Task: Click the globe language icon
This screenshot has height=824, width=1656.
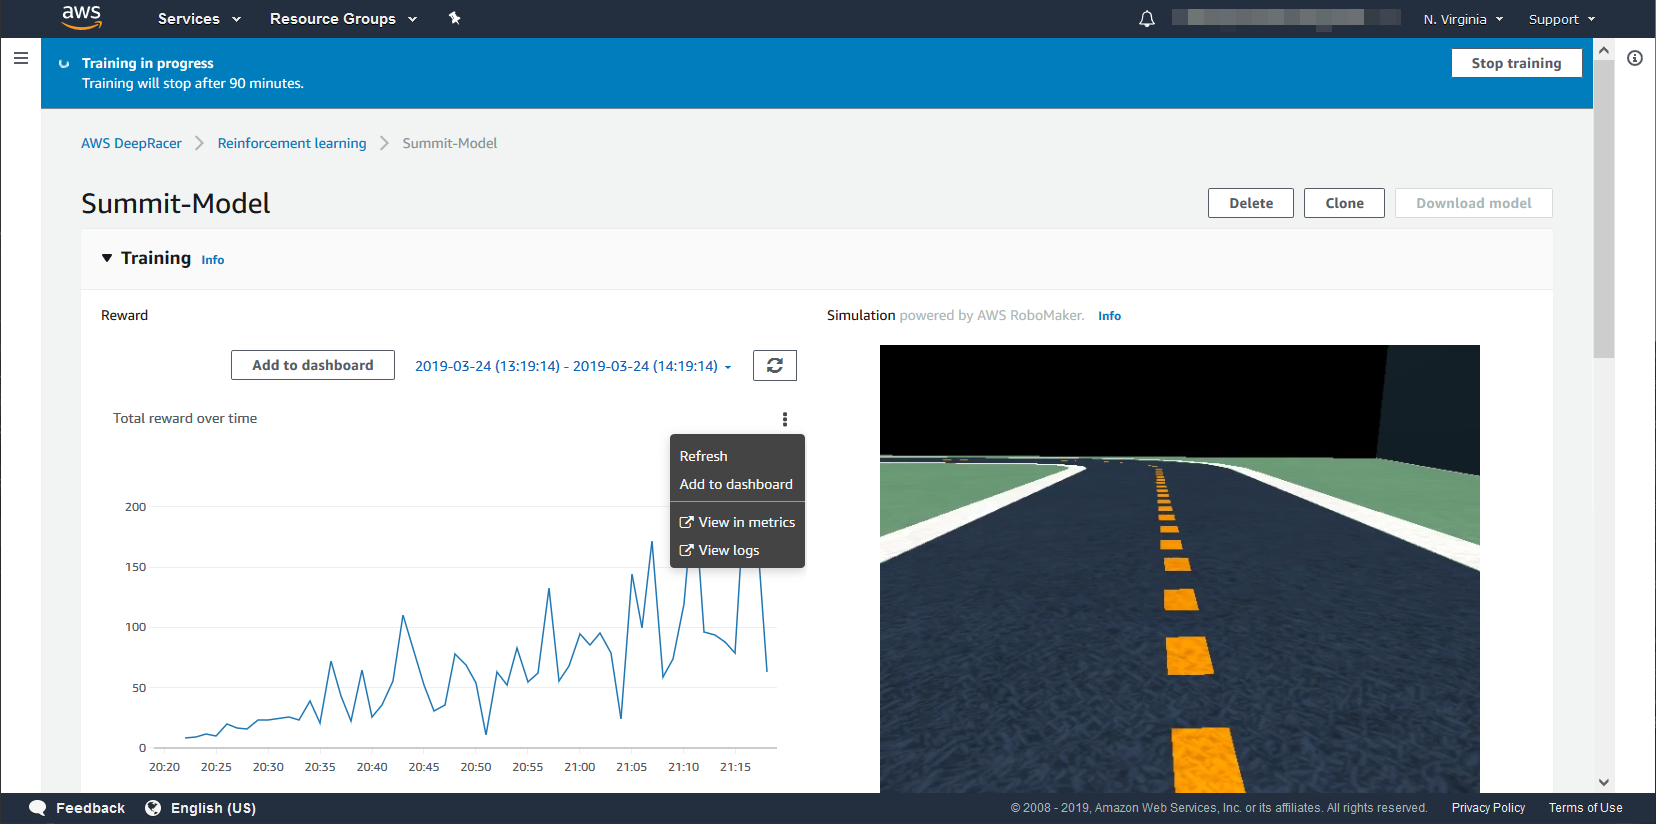Action: (153, 808)
